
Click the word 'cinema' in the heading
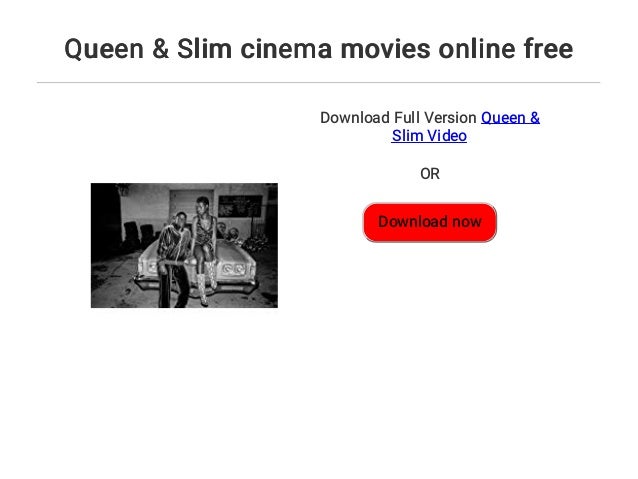(x=286, y=49)
